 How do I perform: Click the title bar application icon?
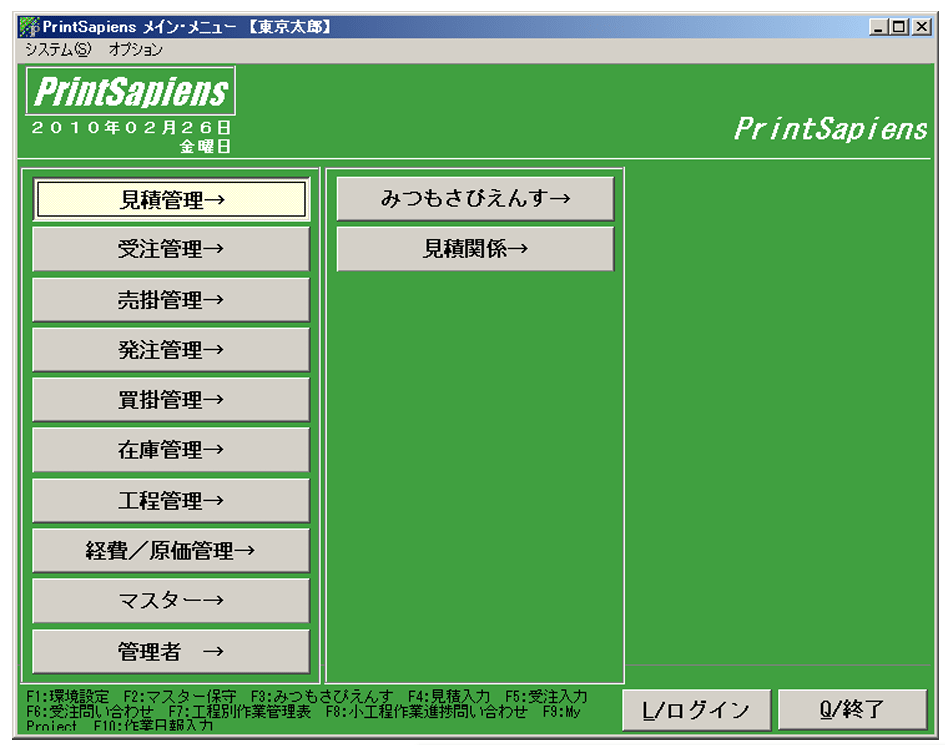coord(29,27)
